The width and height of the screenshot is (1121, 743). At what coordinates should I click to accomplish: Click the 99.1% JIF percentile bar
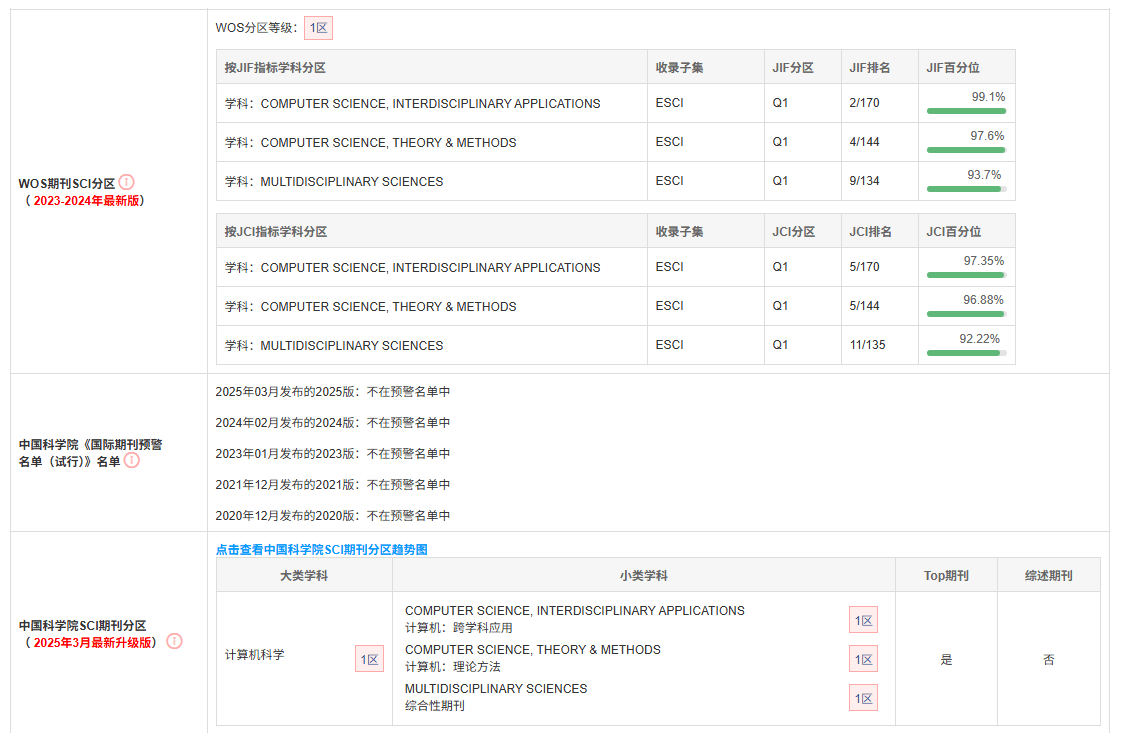click(x=966, y=110)
